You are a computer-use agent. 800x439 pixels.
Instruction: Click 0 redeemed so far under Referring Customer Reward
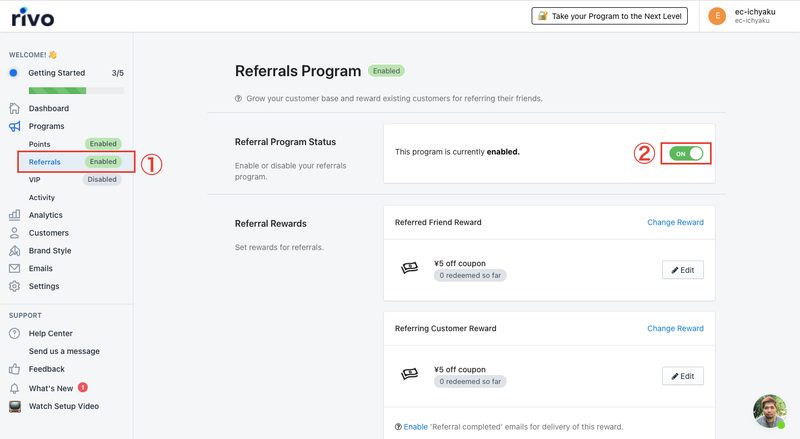click(470, 381)
